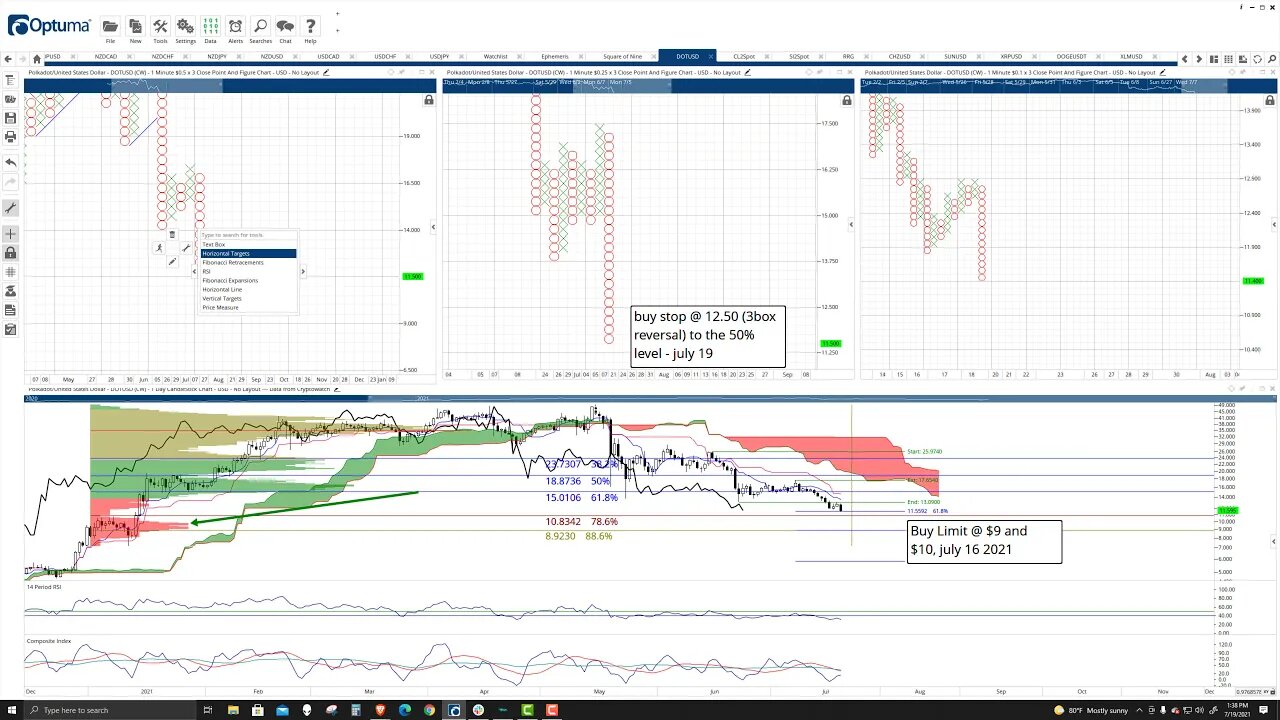This screenshot has width=1280, height=720.
Task: Switch to the Watchlist tab
Action: (x=495, y=57)
